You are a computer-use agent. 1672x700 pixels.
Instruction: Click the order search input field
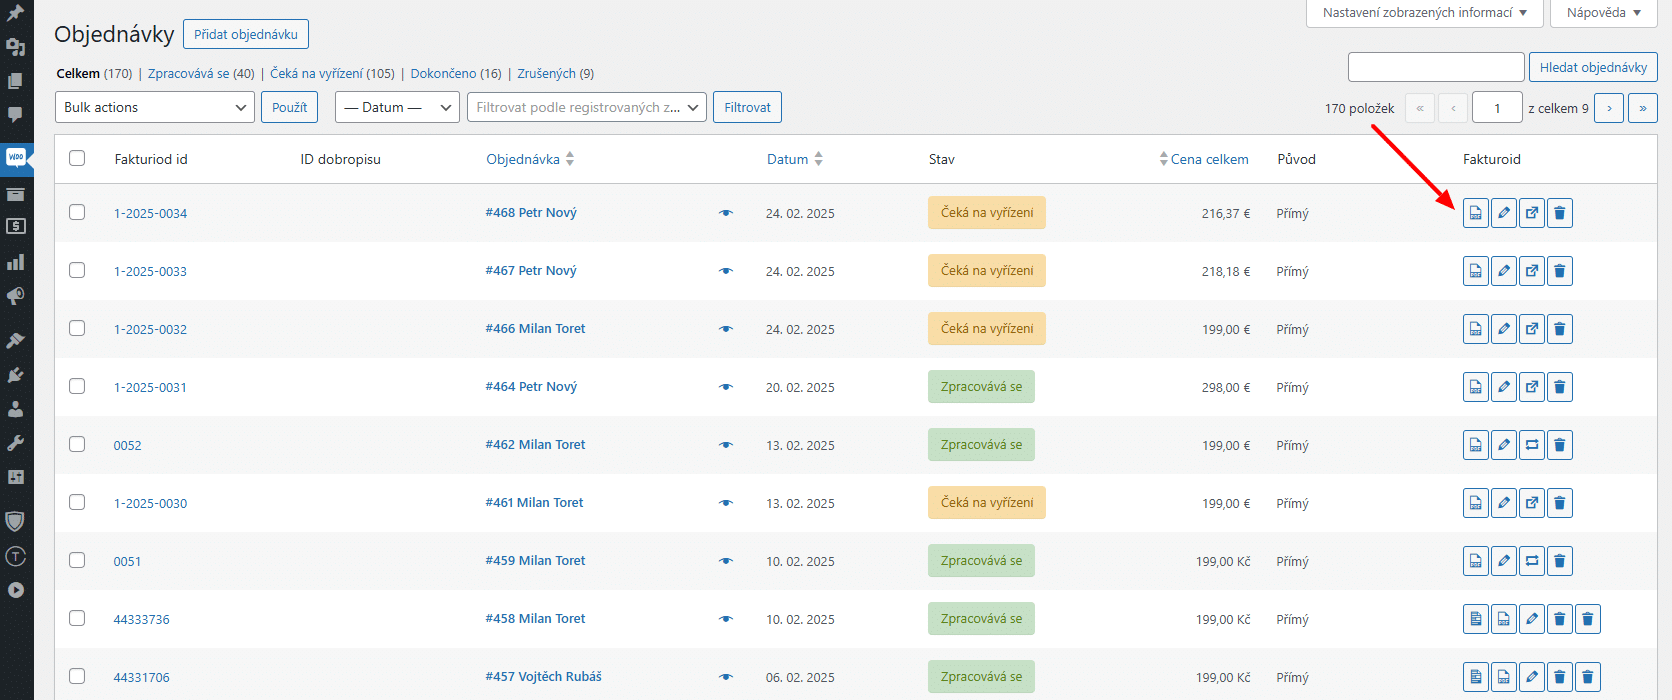(1436, 67)
